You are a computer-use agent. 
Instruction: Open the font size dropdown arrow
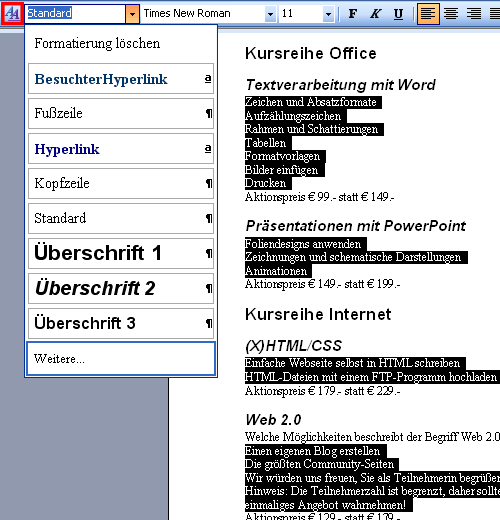coord(328,14)
